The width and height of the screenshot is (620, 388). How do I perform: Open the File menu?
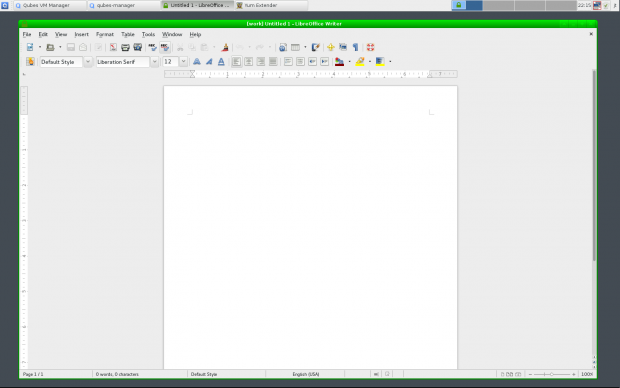point(27,34)
